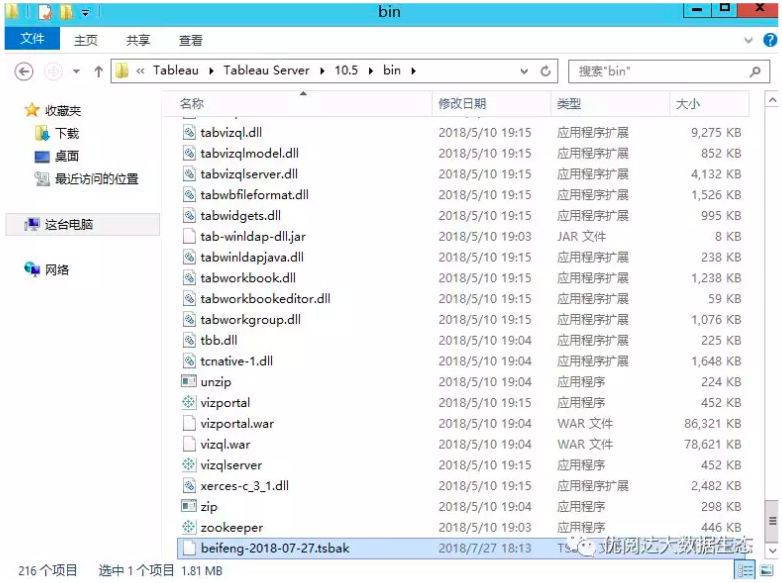
Task: Switch to details view icon in status bar
Action: 746,571
